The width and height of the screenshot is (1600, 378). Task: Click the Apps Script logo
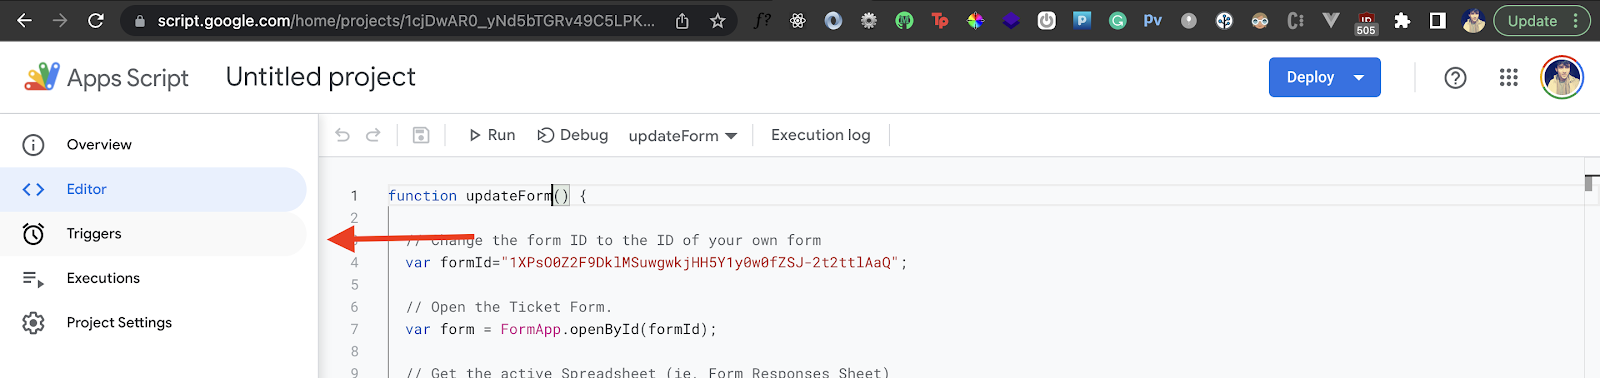click(x=106, y=77)
